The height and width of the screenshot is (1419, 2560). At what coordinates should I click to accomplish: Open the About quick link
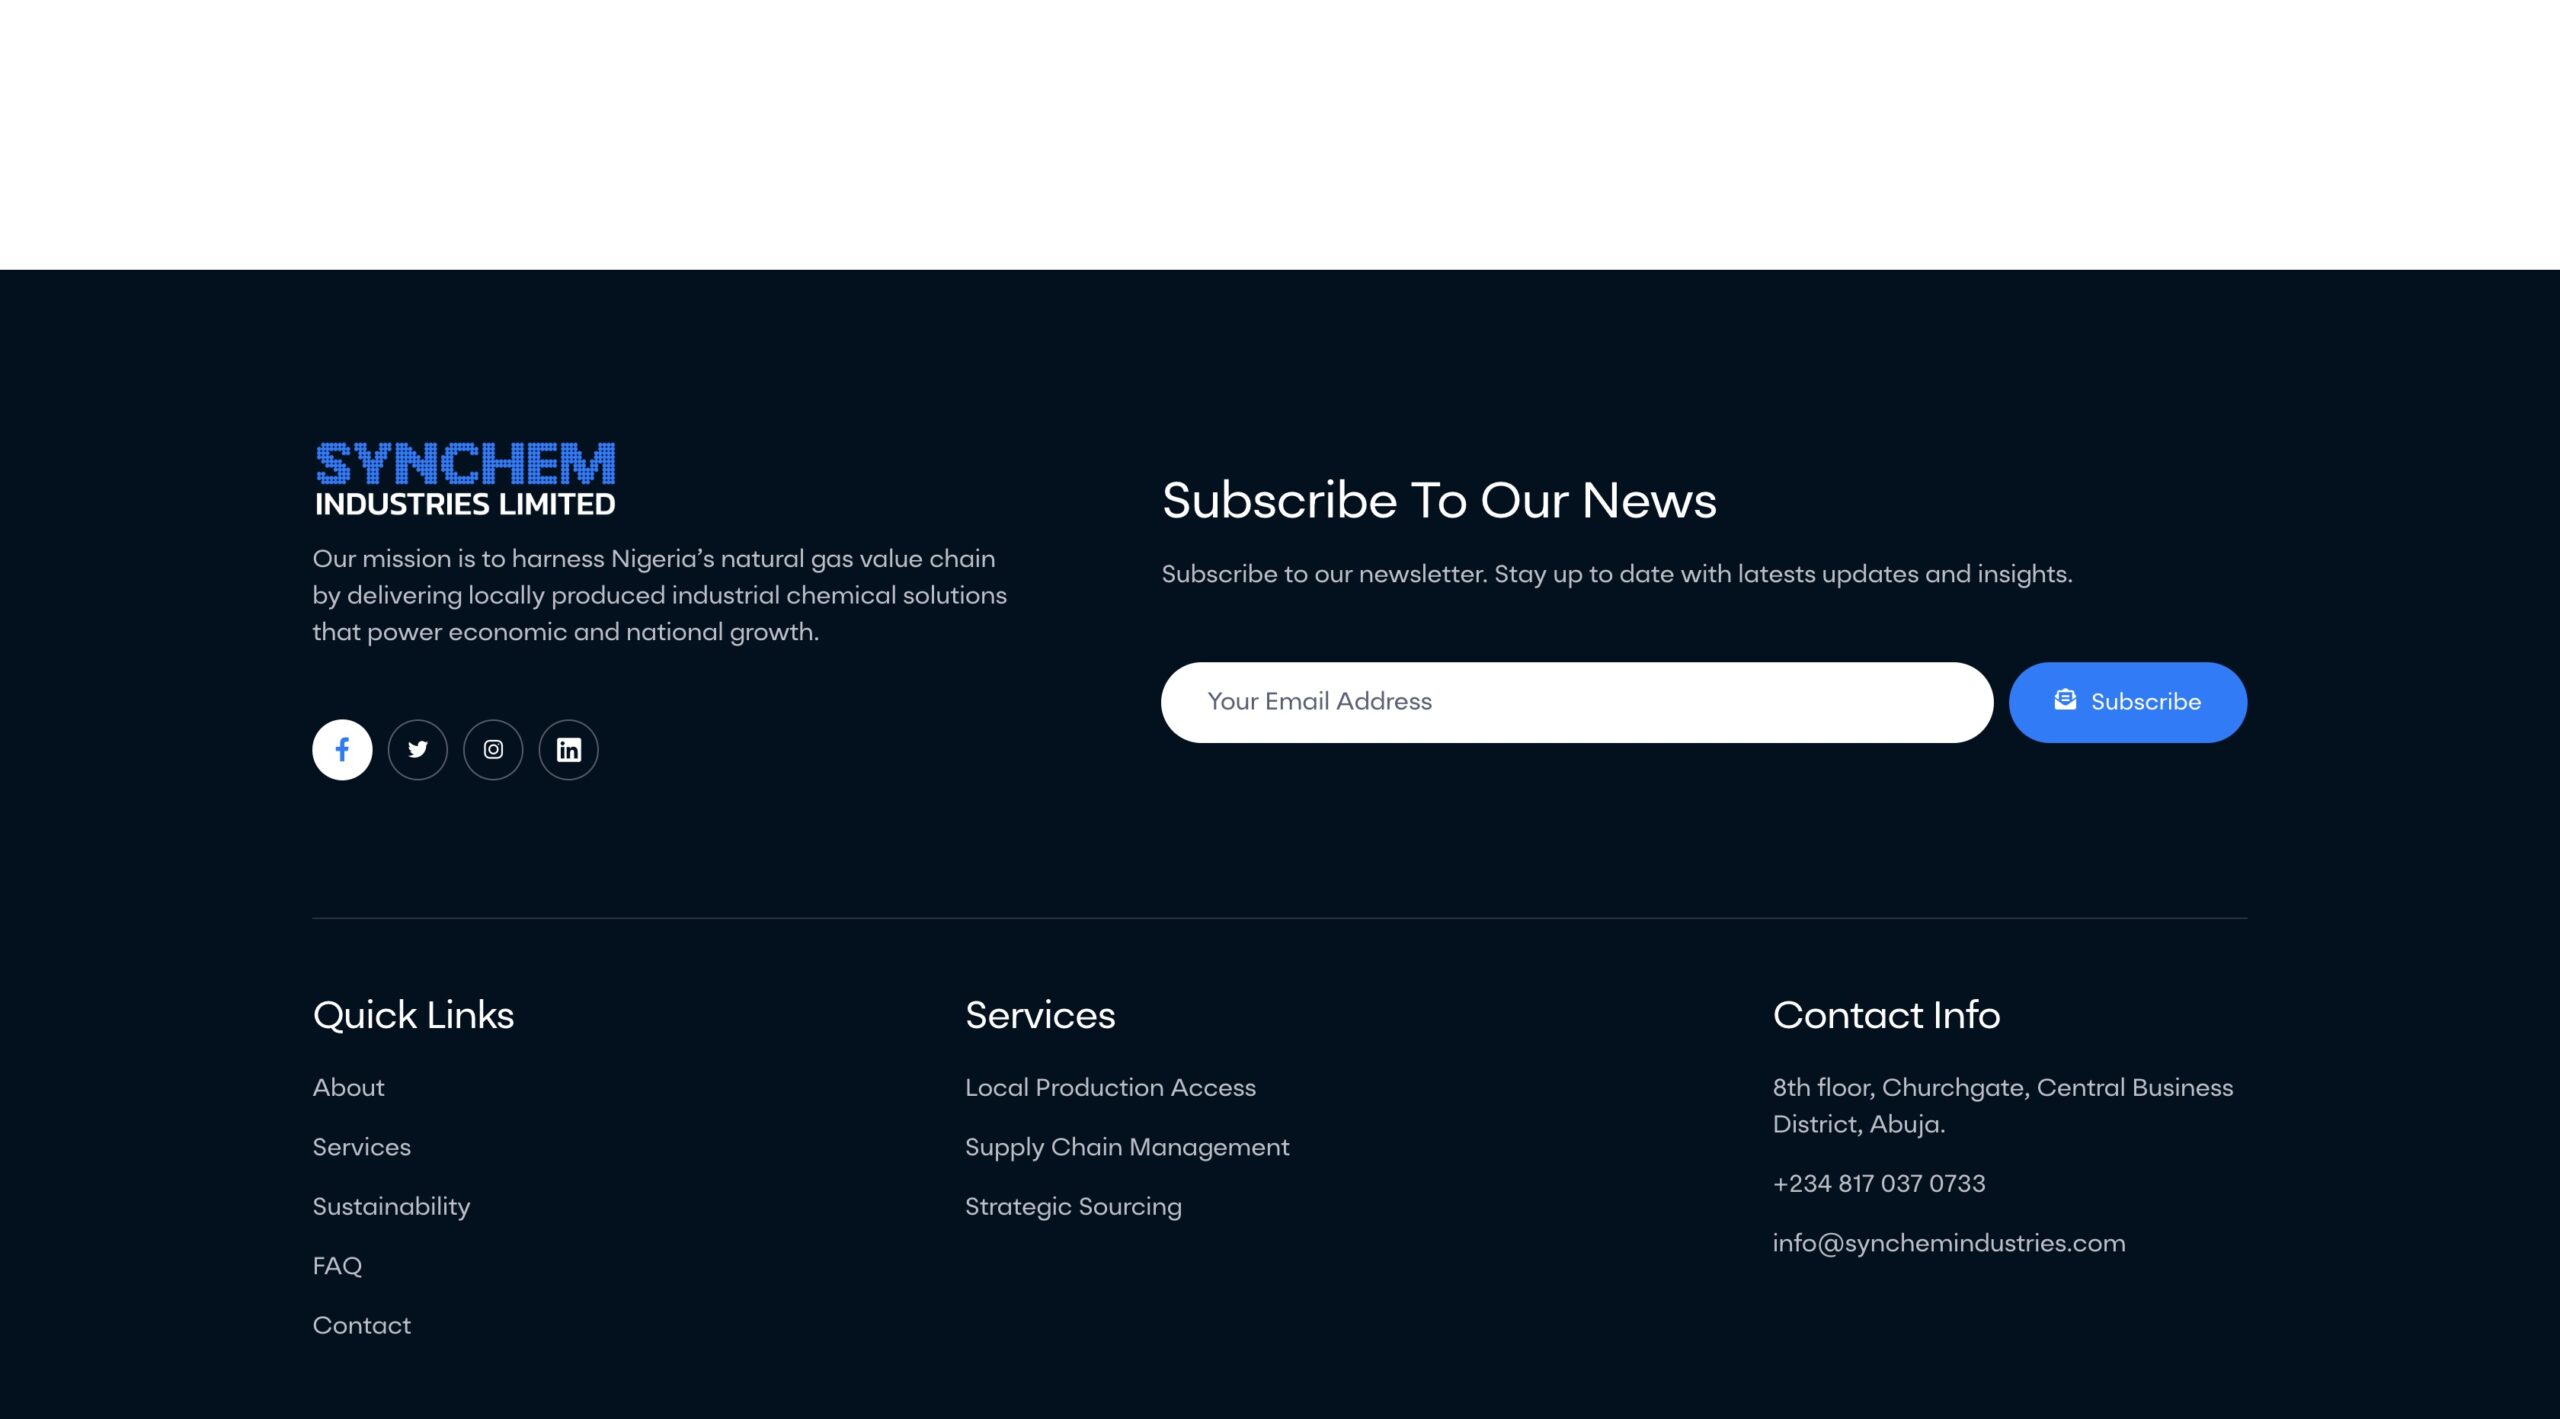coord(348,1087)
